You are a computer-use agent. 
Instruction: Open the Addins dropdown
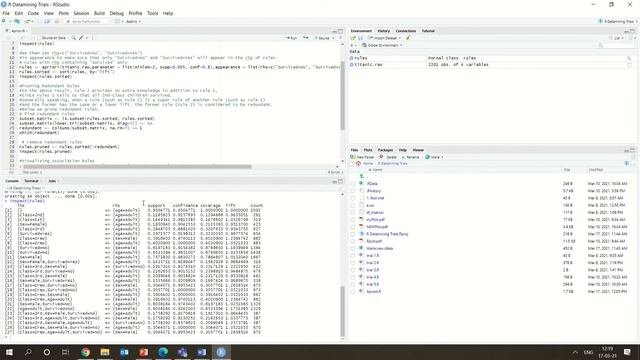click(133, 21)
